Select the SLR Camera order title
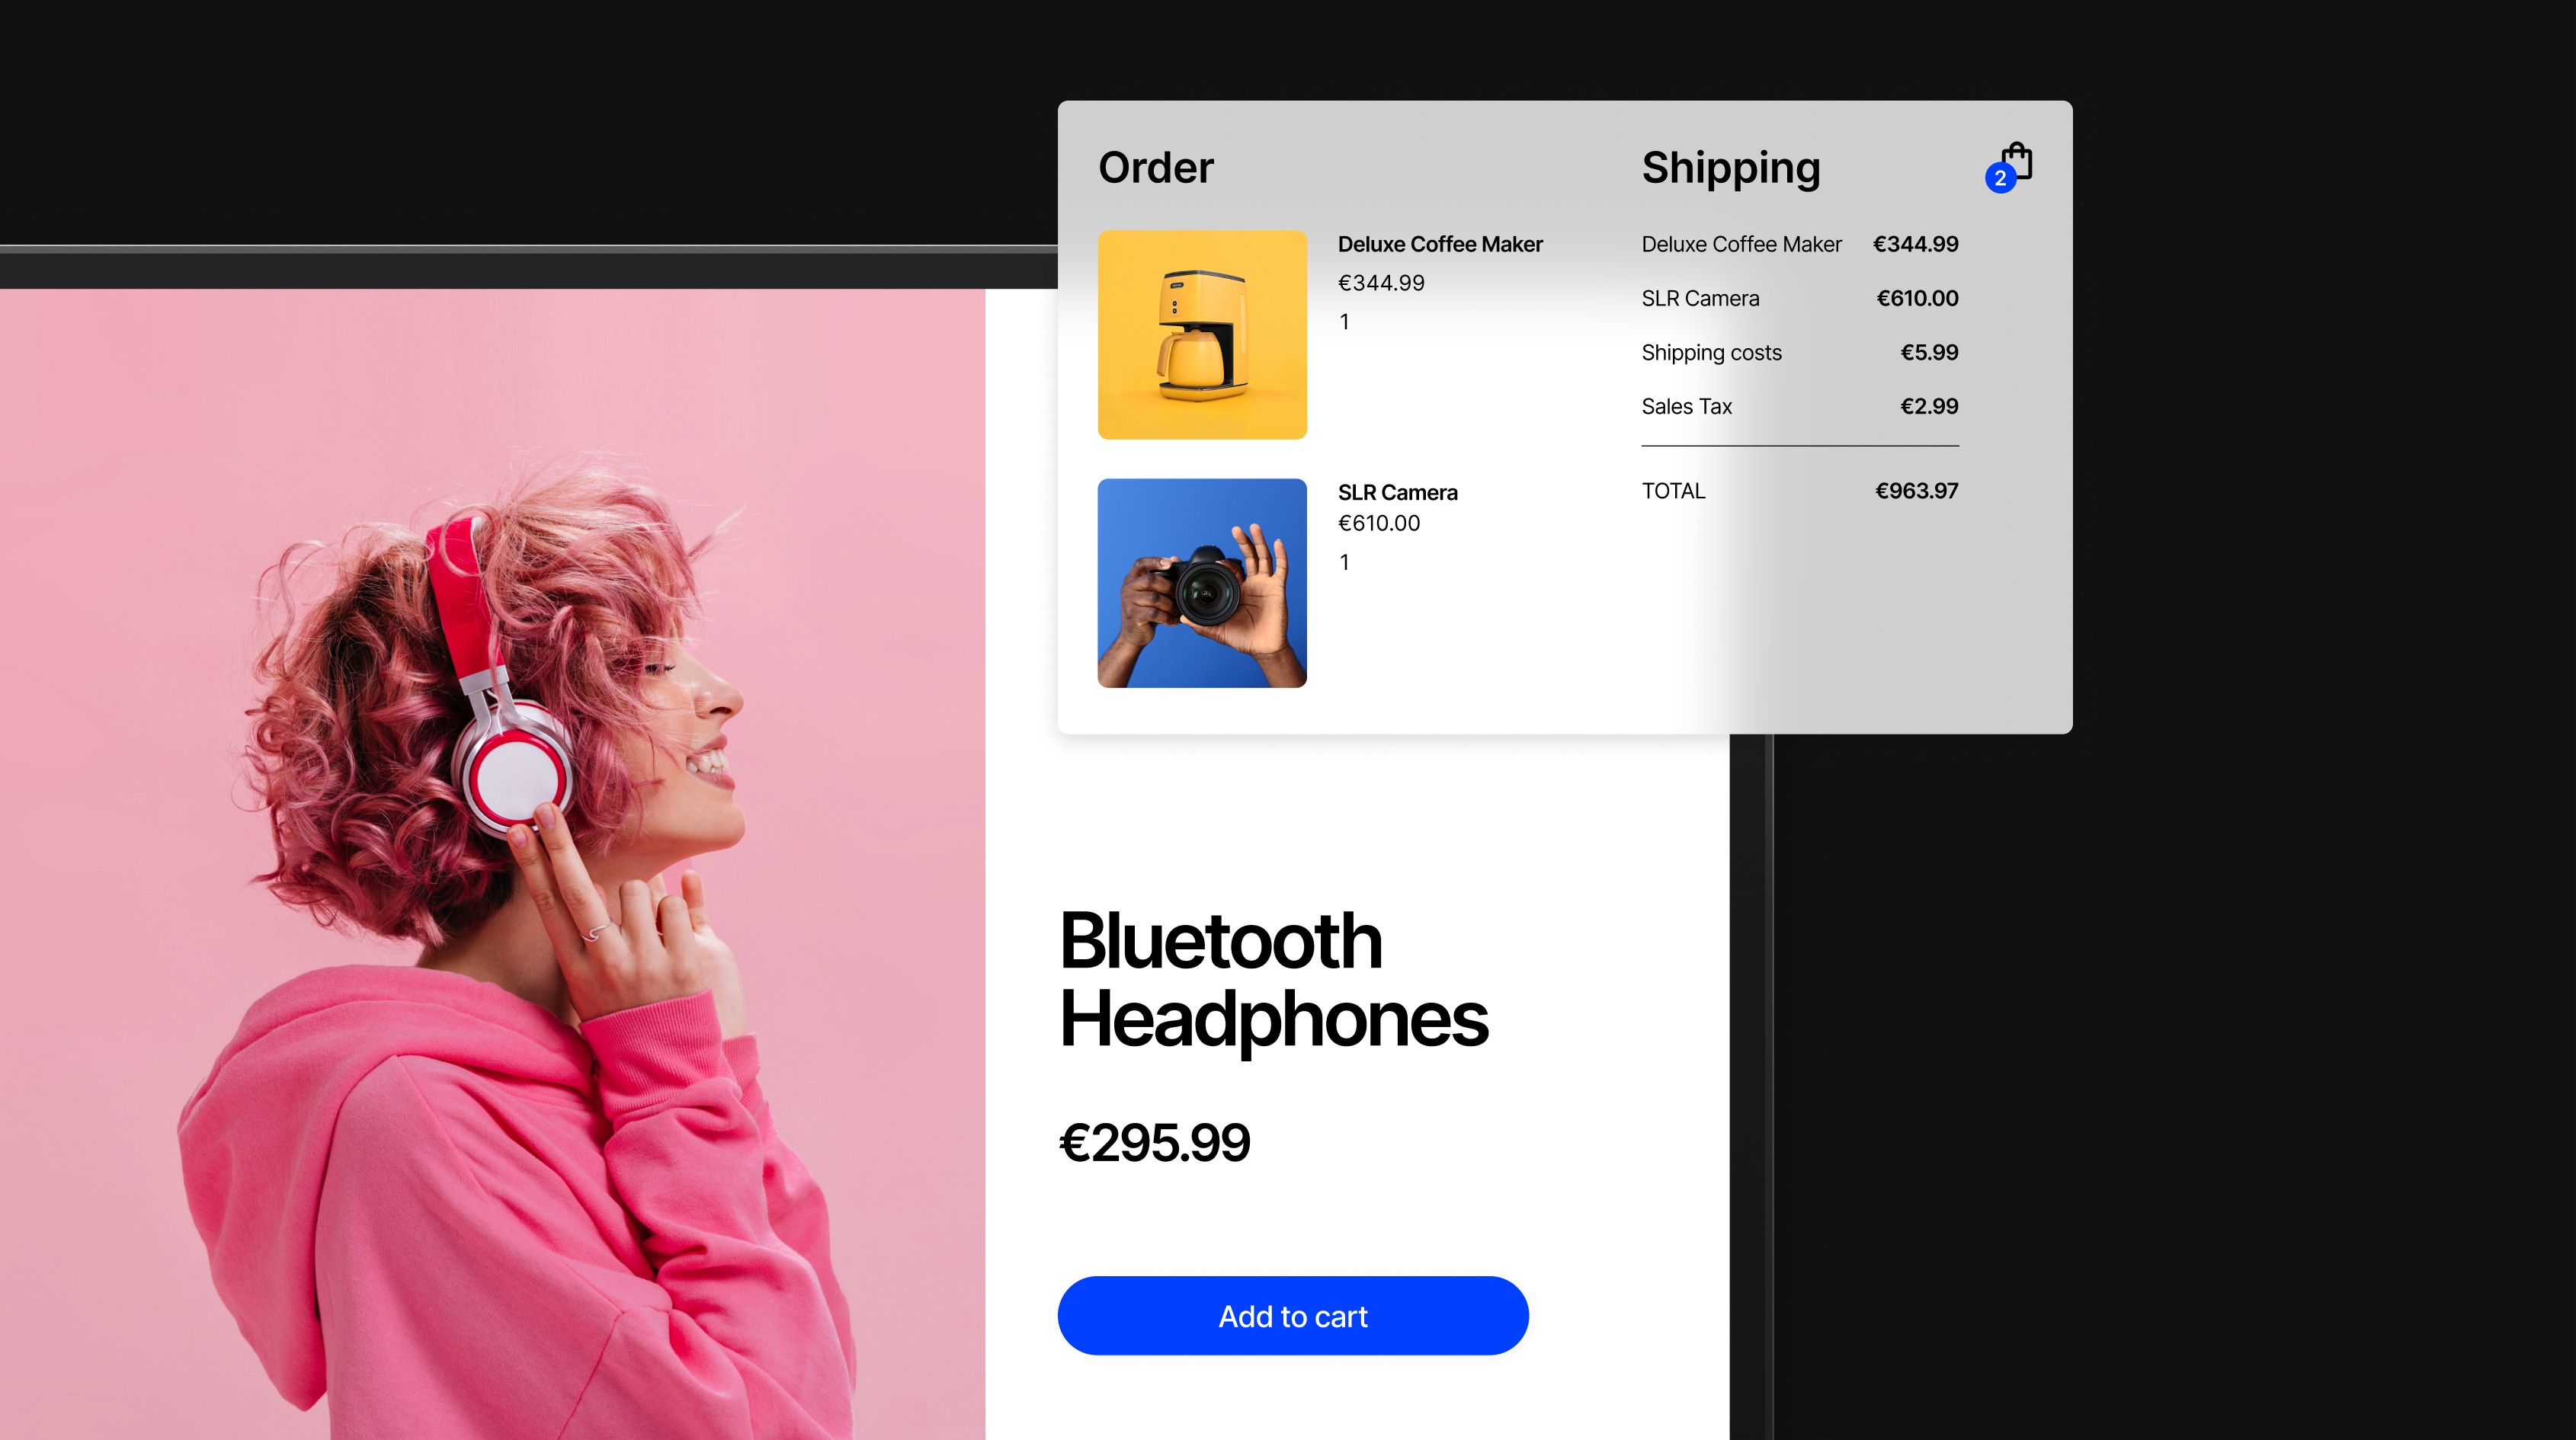This screenshot has width=2576, height=1440. (x=1398, y=492)
